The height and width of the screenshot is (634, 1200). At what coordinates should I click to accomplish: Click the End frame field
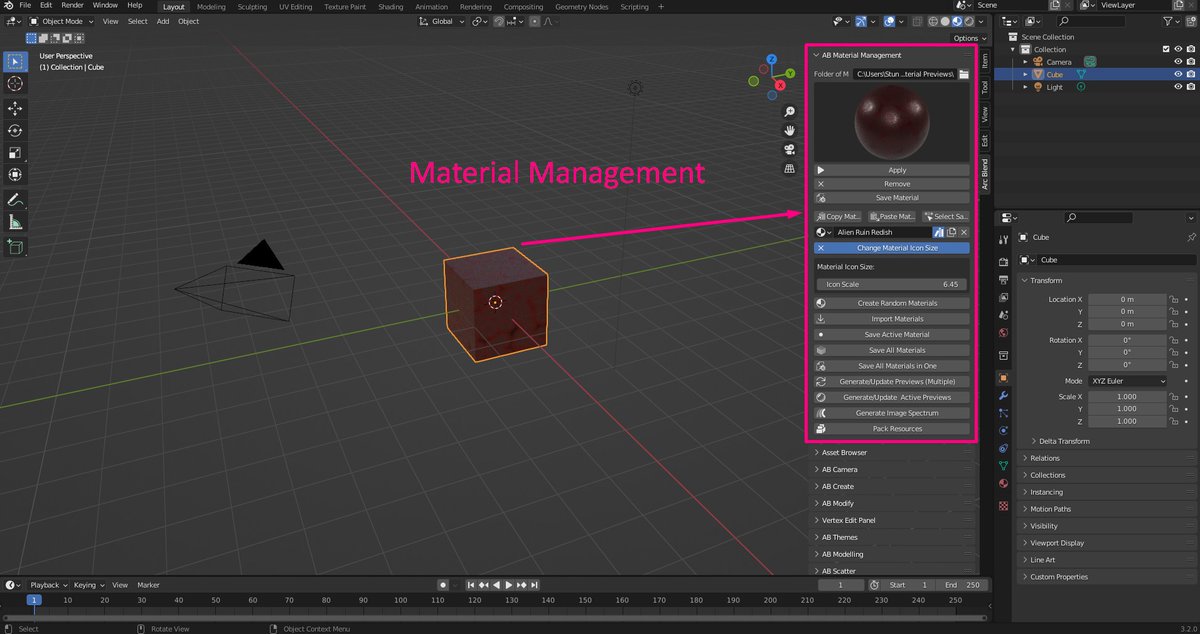(x=963, y=585)
